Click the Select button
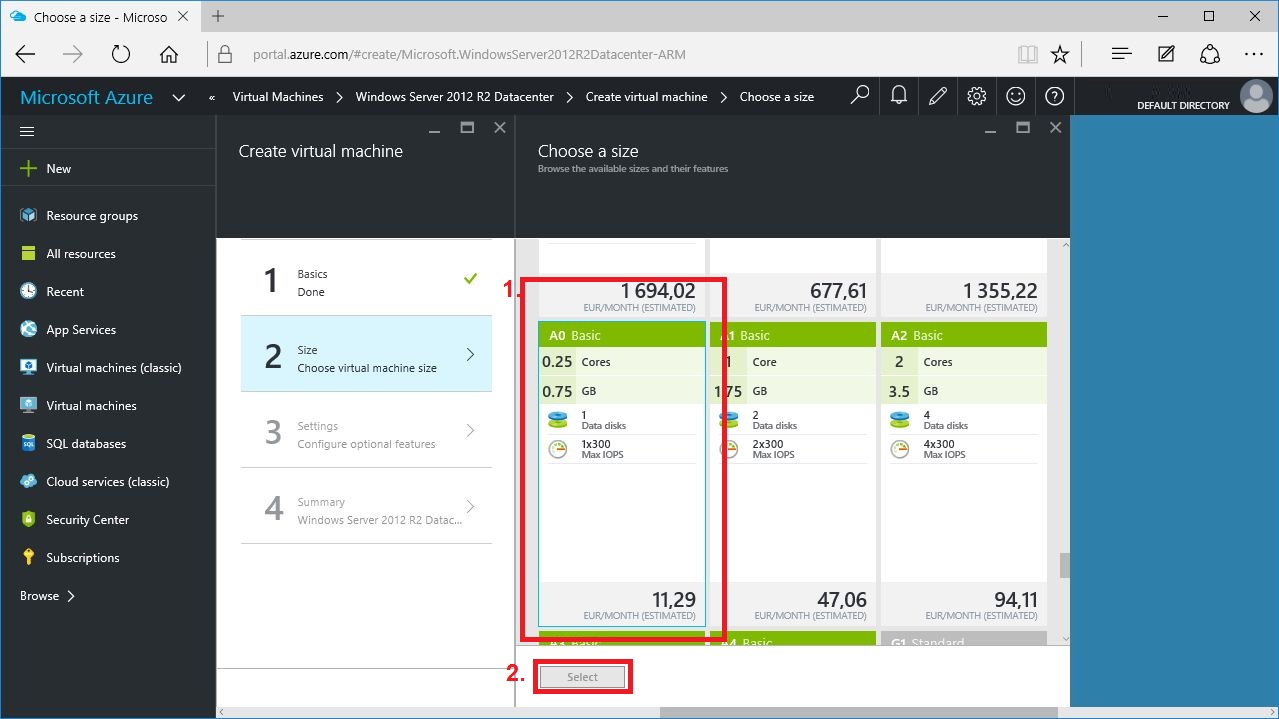This screenshot has height=719, width=1279. 582,677
